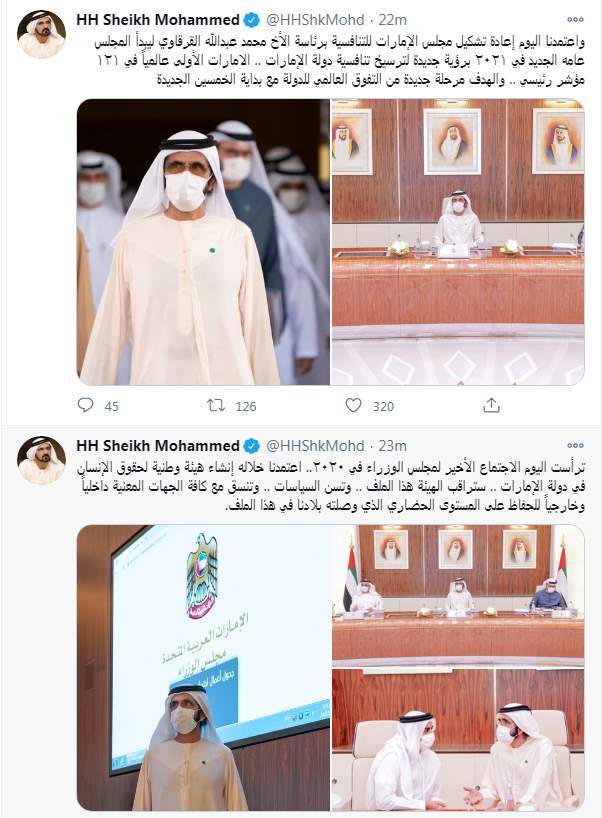
Task: Open the meeting room photo with three portraits
Action: coord(458,242)
